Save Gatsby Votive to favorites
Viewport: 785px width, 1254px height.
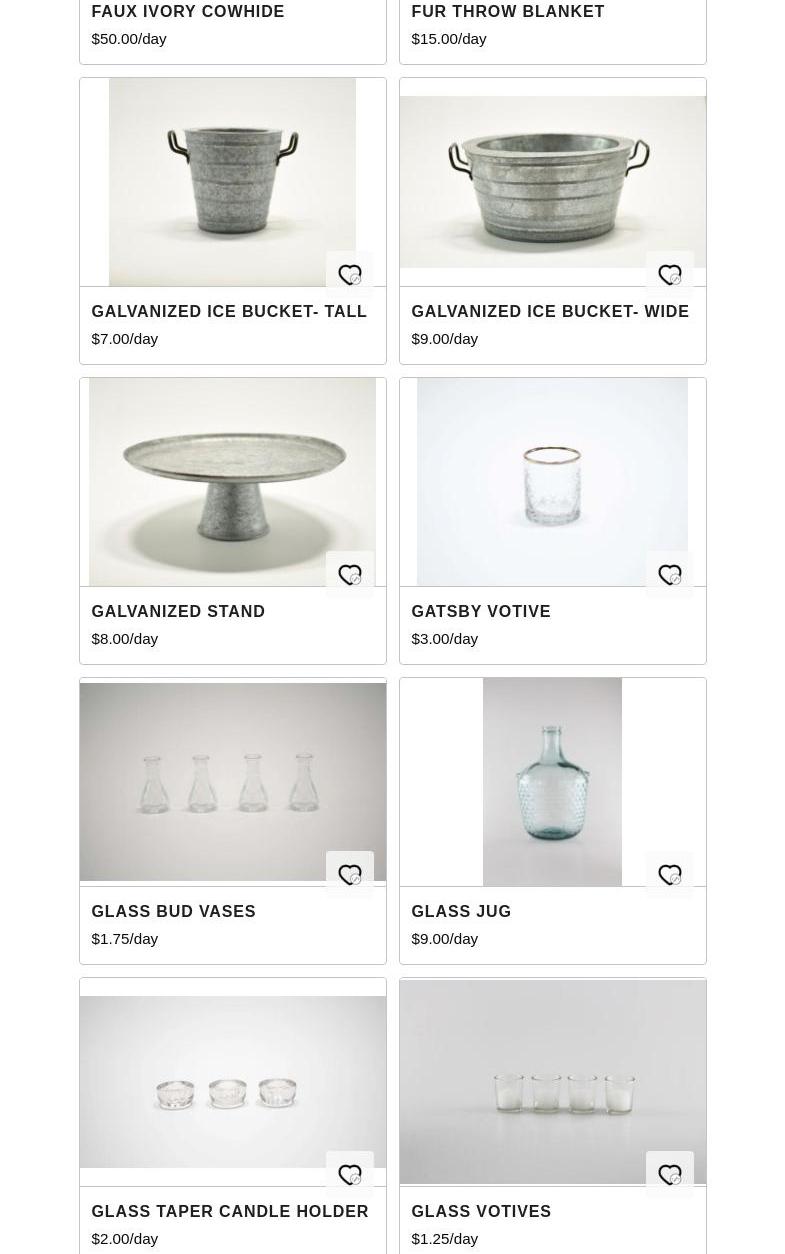click(x=670, y=575)
